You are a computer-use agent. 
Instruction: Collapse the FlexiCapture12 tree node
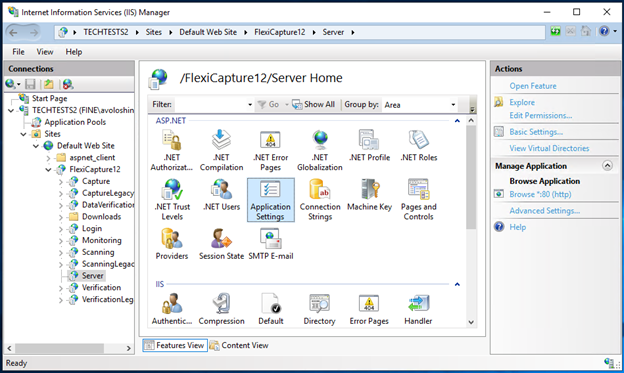(48, 170)
